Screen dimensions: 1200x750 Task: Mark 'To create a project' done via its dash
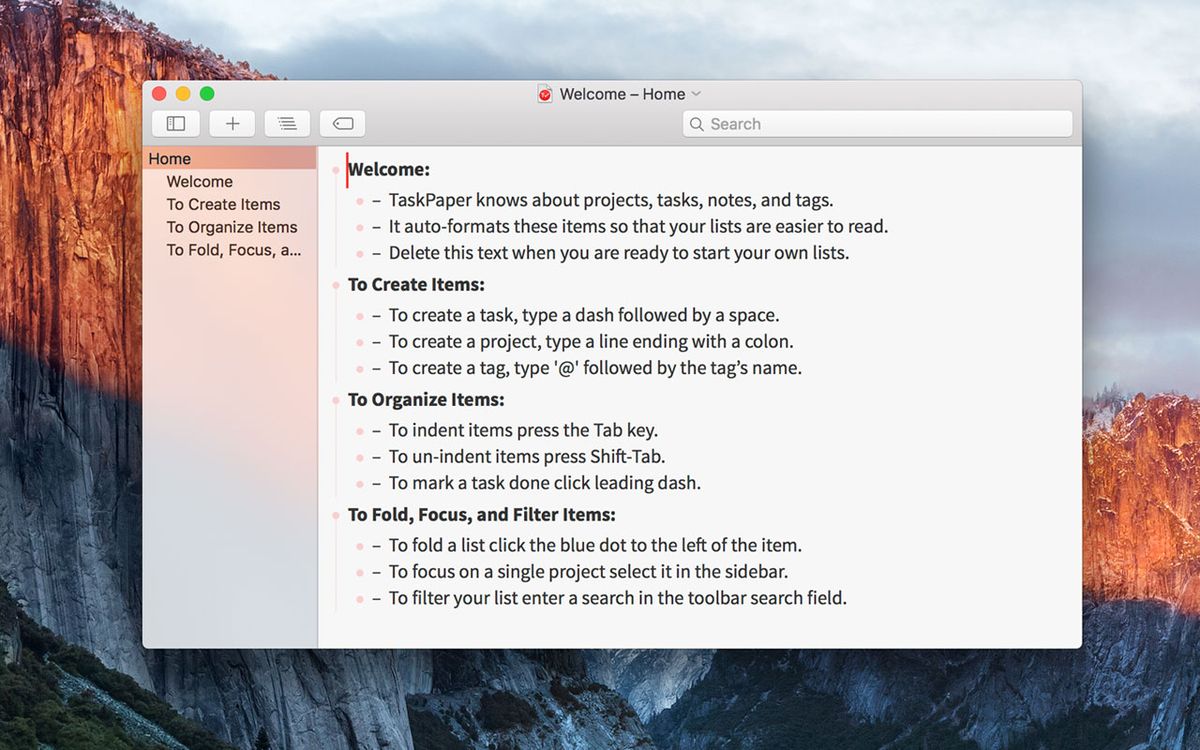378,342
